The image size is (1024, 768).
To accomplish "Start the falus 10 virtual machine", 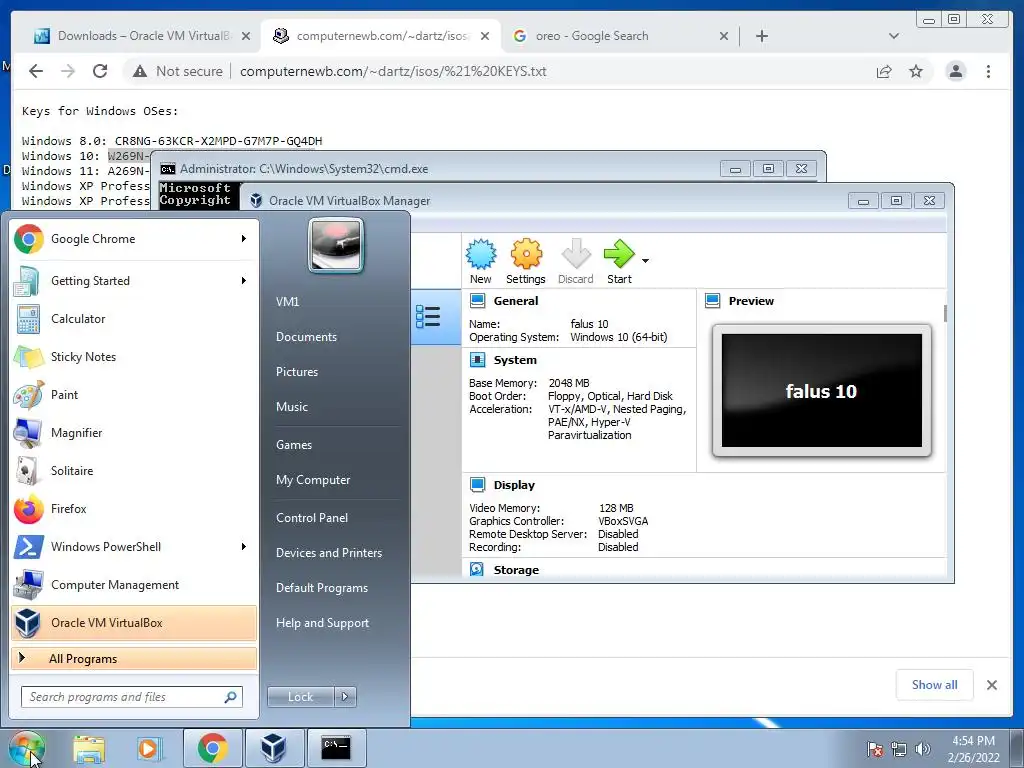I will pyautogui.click(x=619, y=261).
